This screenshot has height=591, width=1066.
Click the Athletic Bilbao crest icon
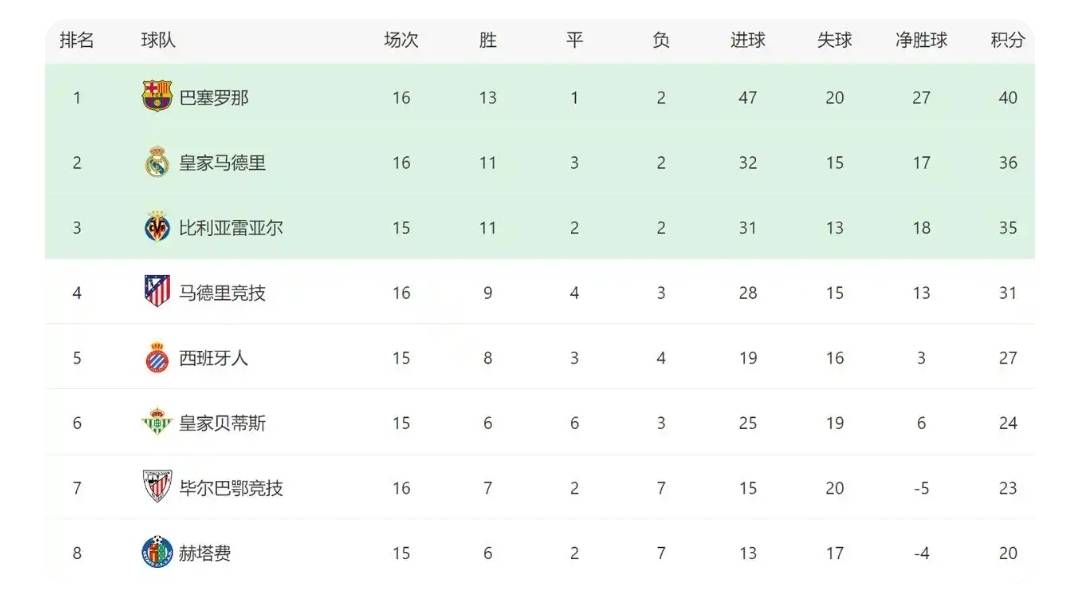tap(157, 487)
